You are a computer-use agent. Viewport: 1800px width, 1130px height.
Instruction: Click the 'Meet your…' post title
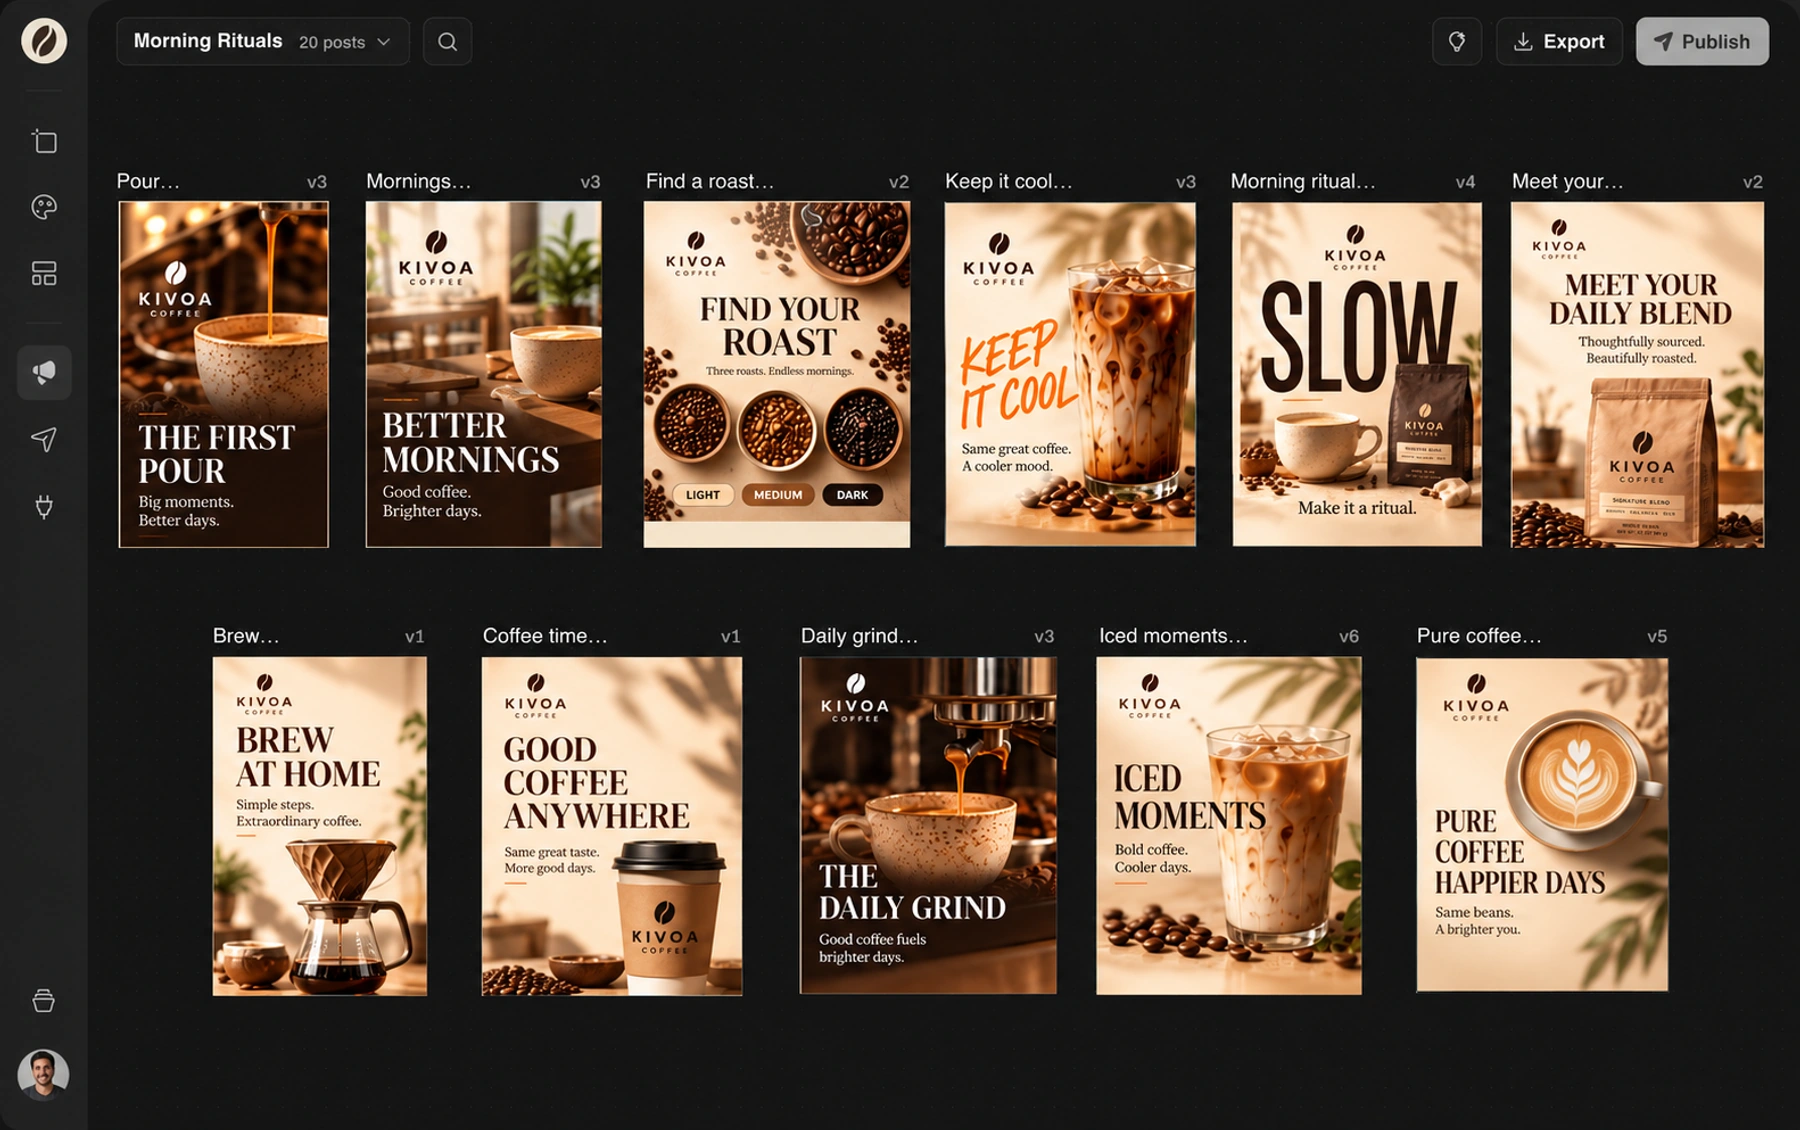point(1567,181)
